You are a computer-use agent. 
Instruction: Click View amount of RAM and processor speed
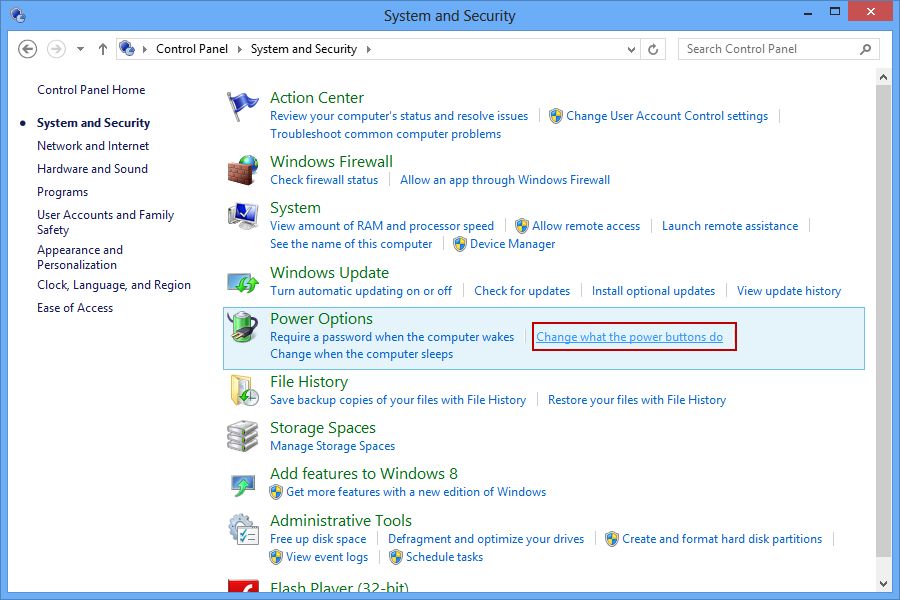[382, 226]
